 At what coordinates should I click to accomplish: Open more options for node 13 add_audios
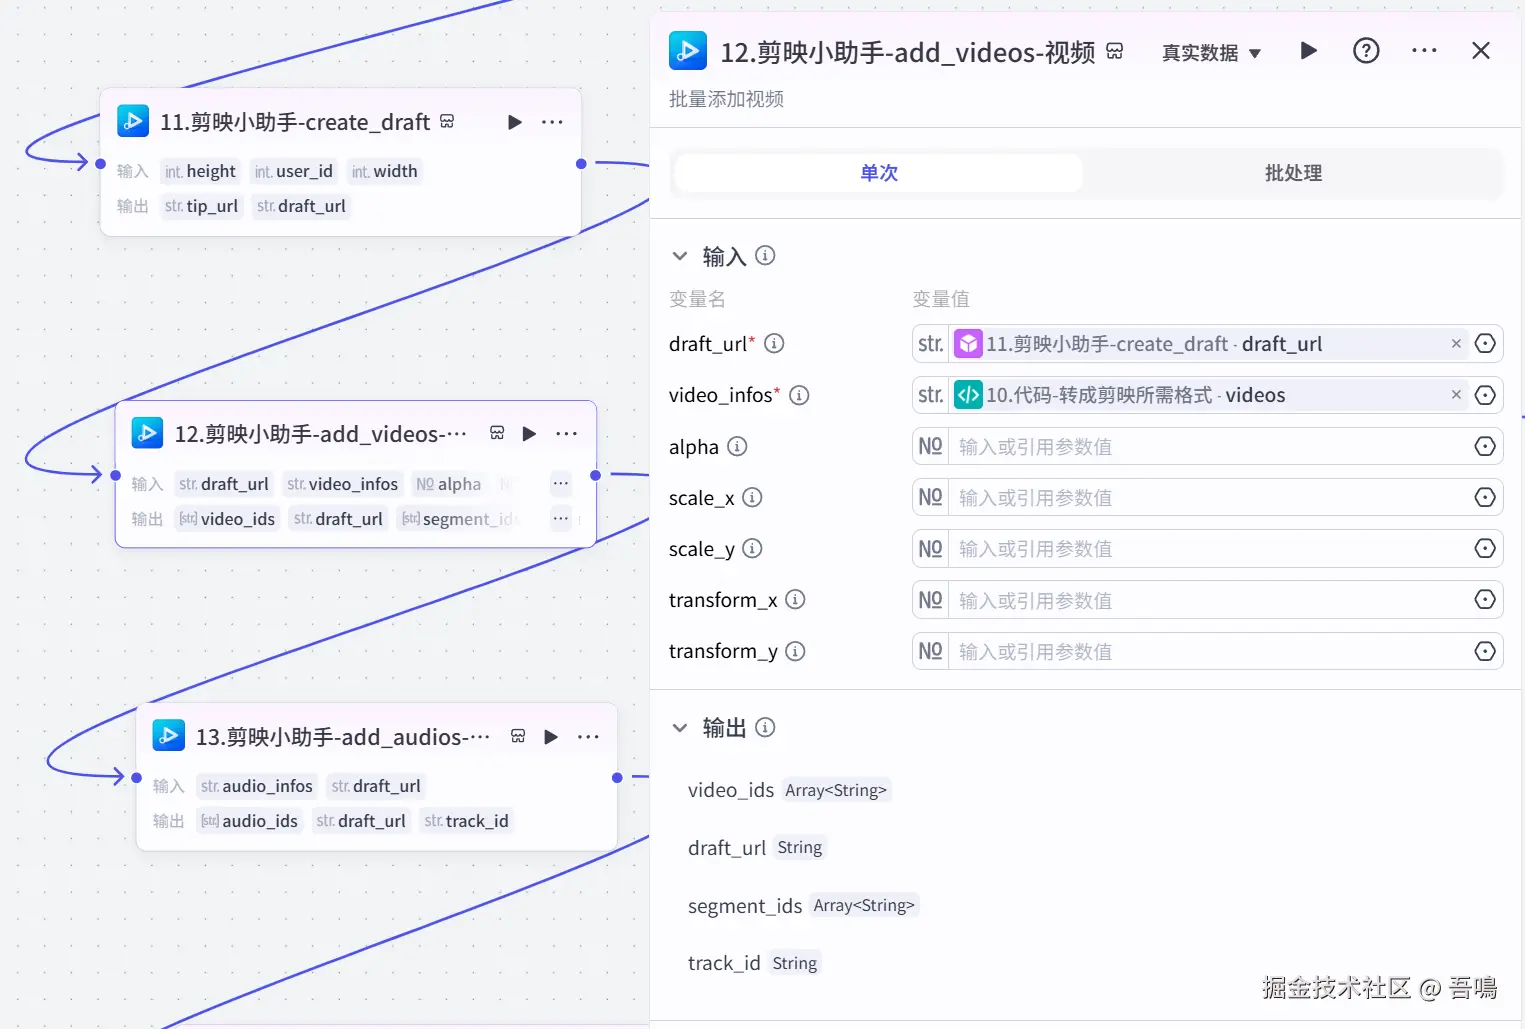[x=588, y=737]
